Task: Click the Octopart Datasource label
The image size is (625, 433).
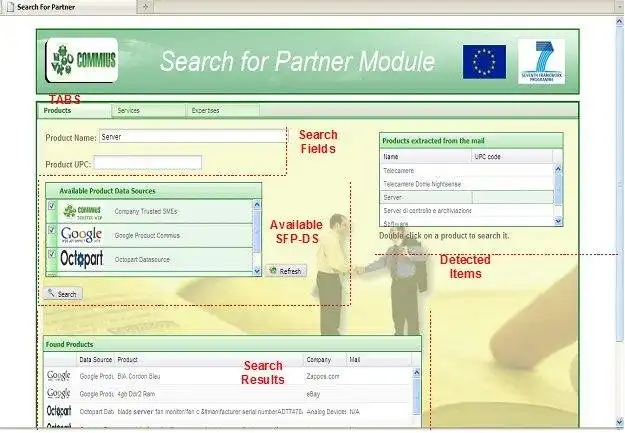Action: (142, 260)
